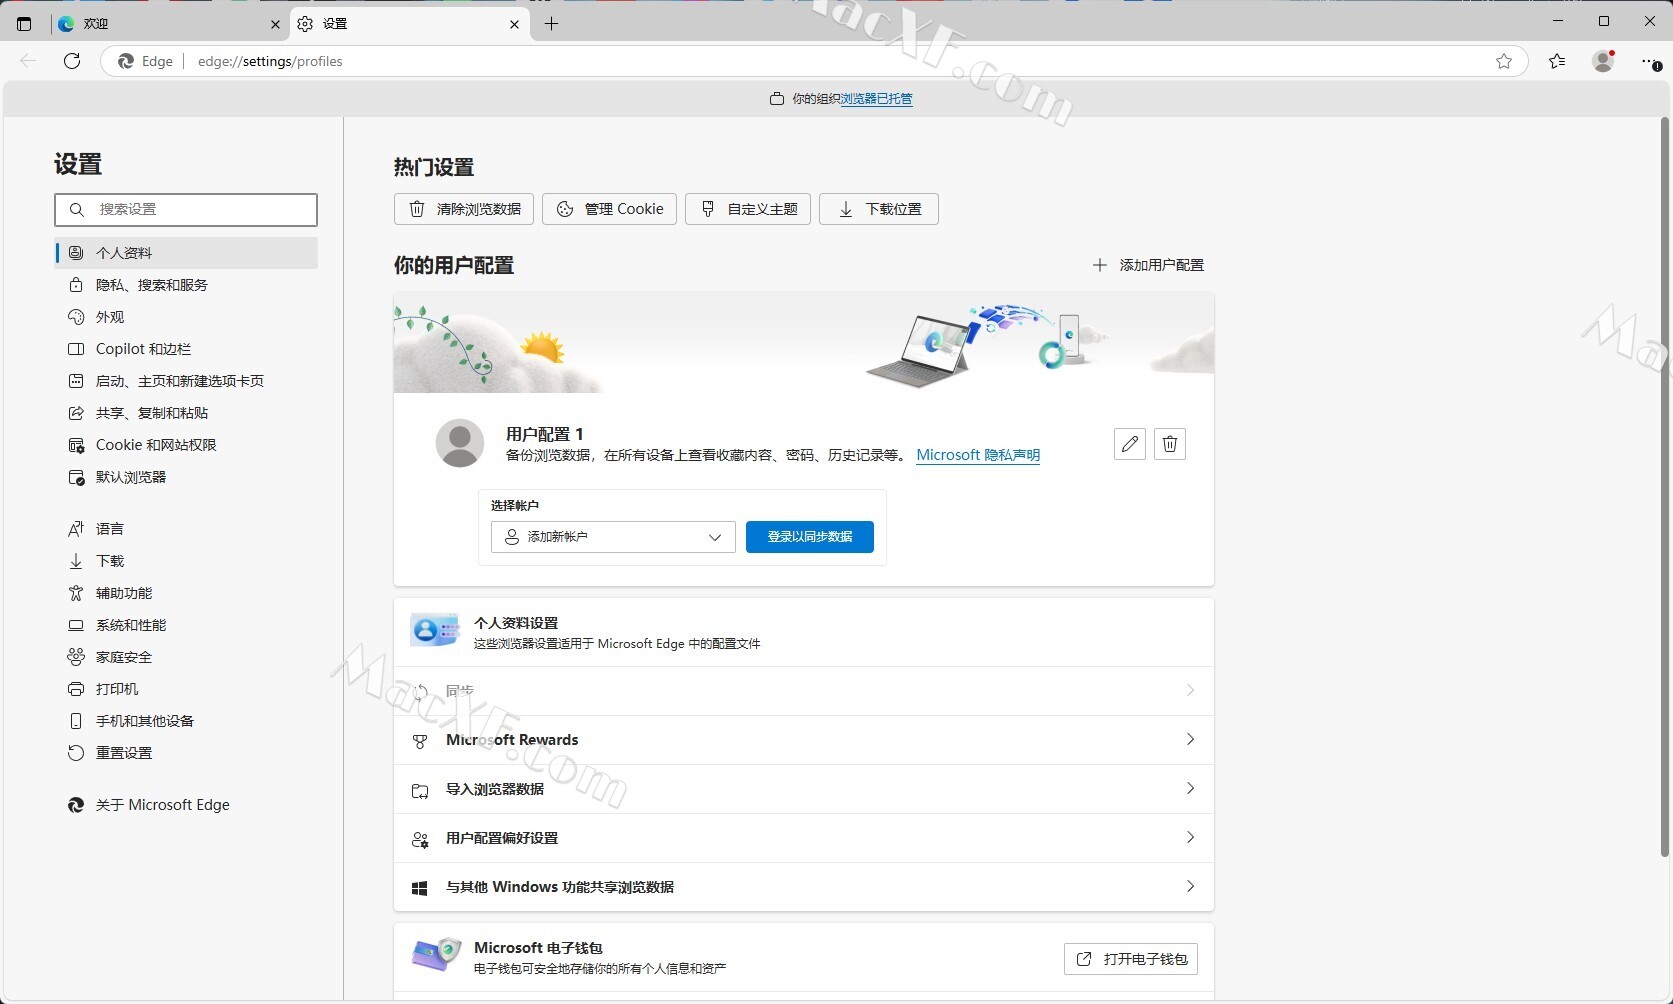Expand Microsoft Rewards row chevron

click(x=1190, y=740)
